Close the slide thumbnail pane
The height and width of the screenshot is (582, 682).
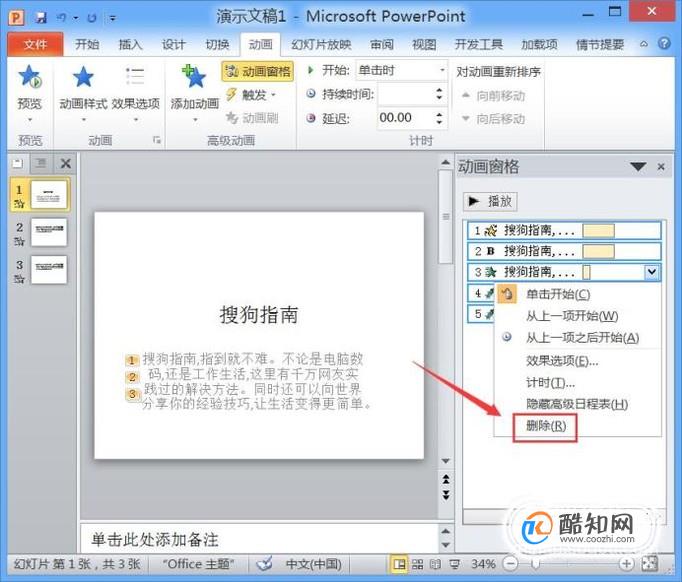tap(66, 164)
